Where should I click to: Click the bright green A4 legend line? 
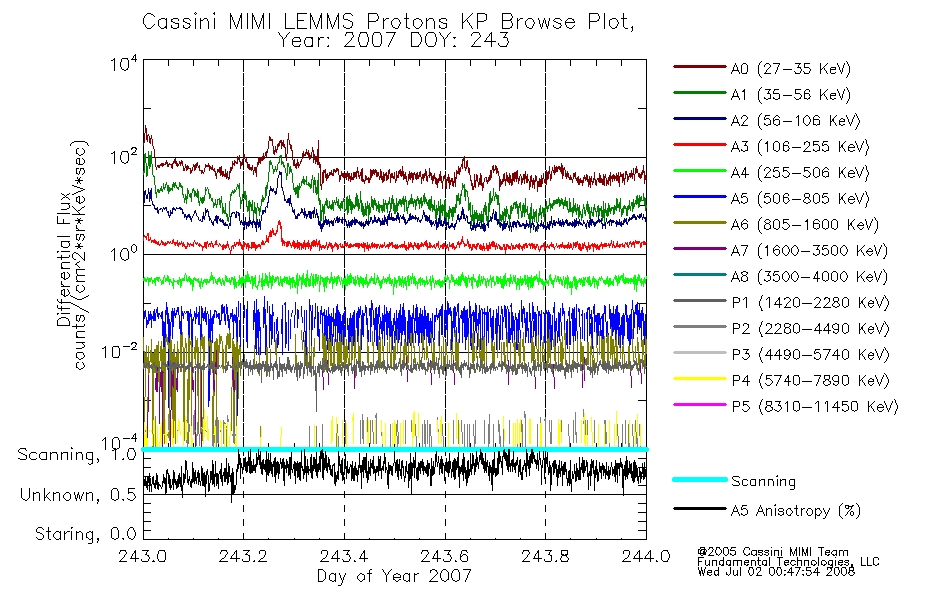(700, 171)
